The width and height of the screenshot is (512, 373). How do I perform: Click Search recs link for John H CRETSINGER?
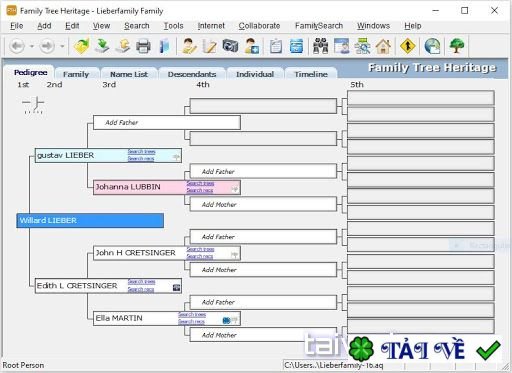click(199, 256)
